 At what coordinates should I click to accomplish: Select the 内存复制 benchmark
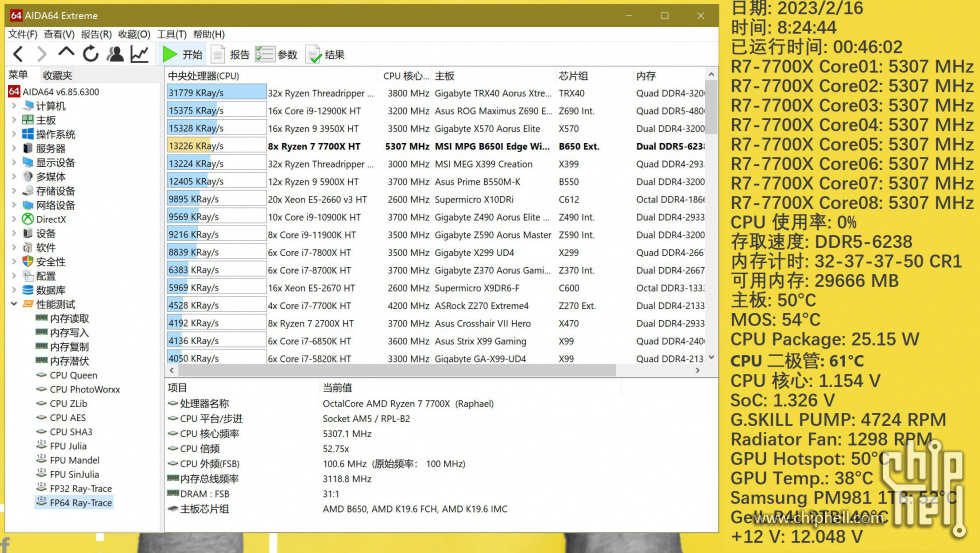[62, 347]
